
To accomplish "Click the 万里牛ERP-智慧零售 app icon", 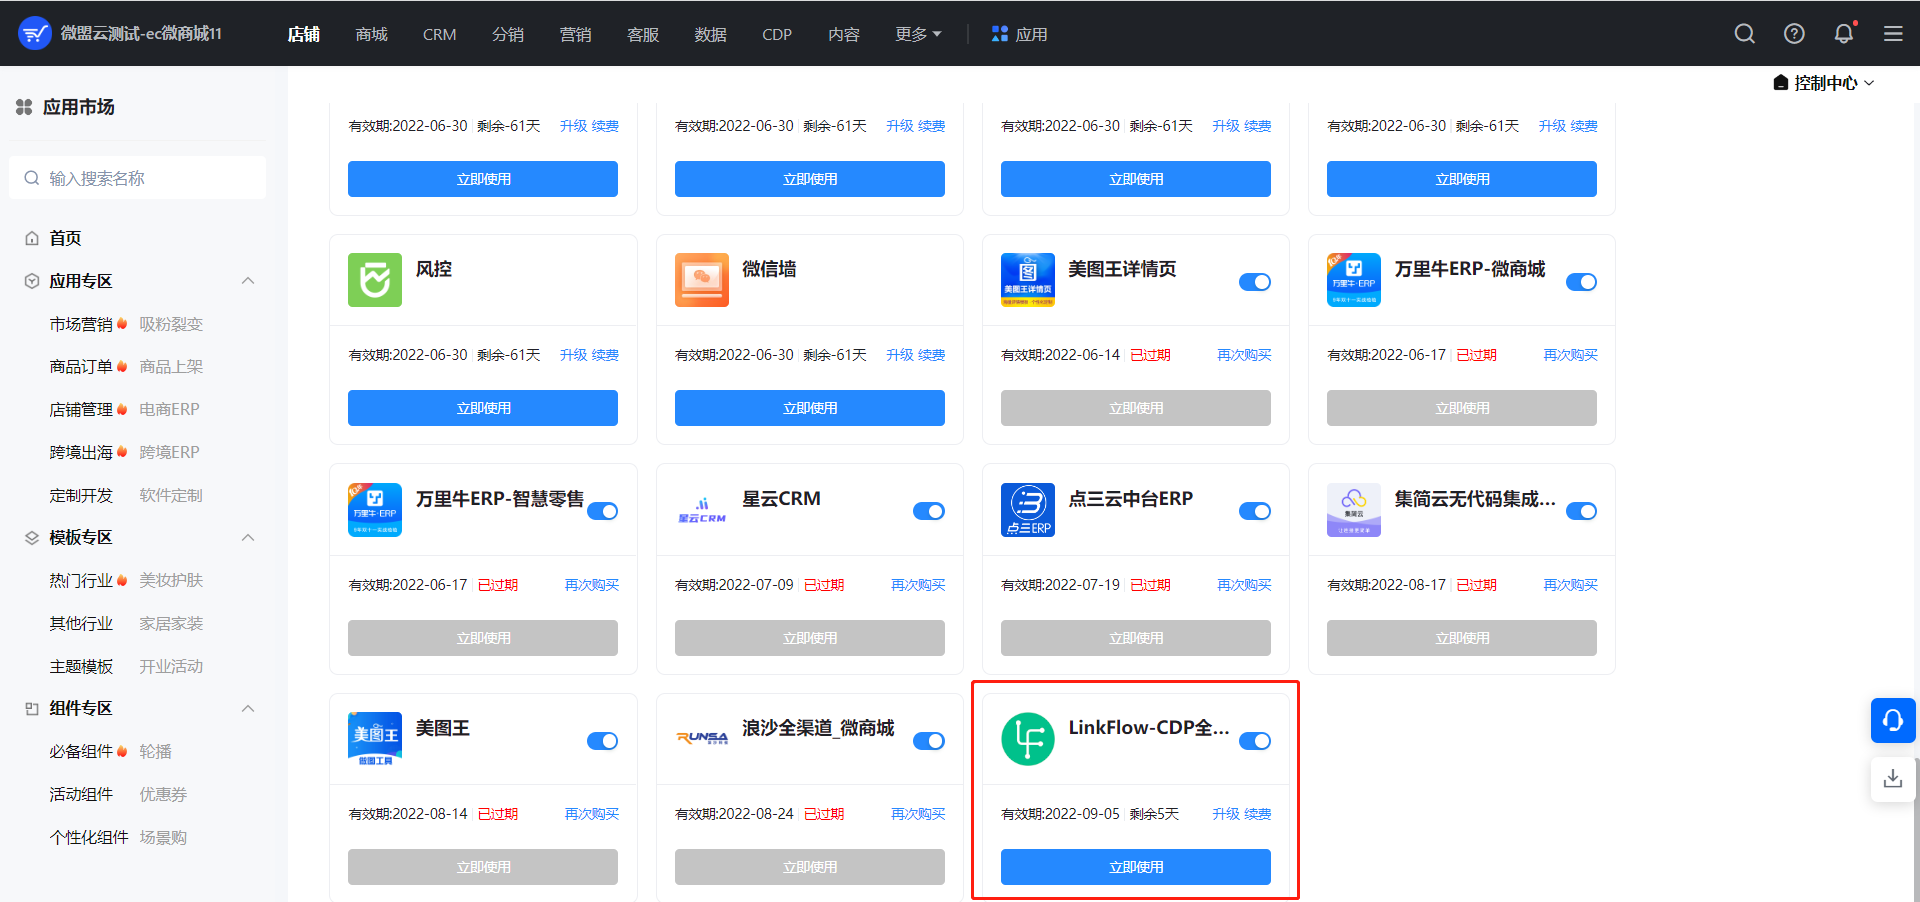I will coord(375,510).
